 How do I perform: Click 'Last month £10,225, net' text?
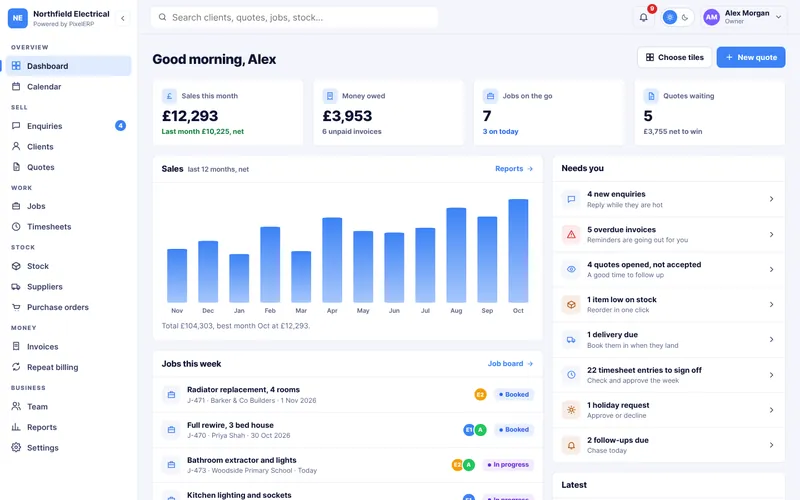click(x=203, y=132)
